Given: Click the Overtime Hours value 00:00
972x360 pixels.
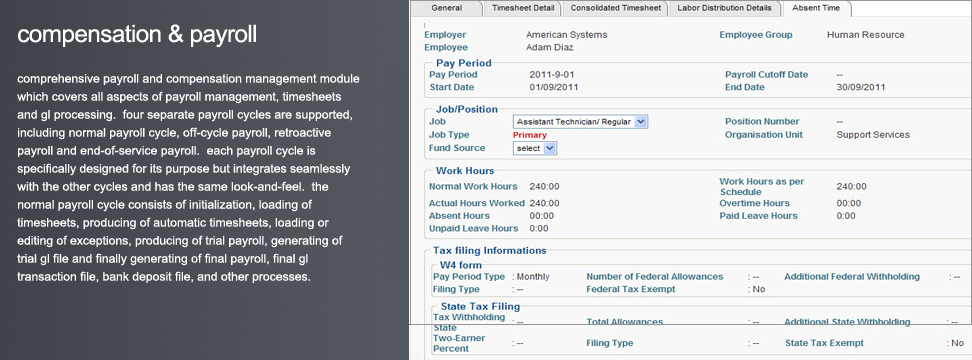Looking at the screenshot, I should pyautogui.click(x=849, y=203).
